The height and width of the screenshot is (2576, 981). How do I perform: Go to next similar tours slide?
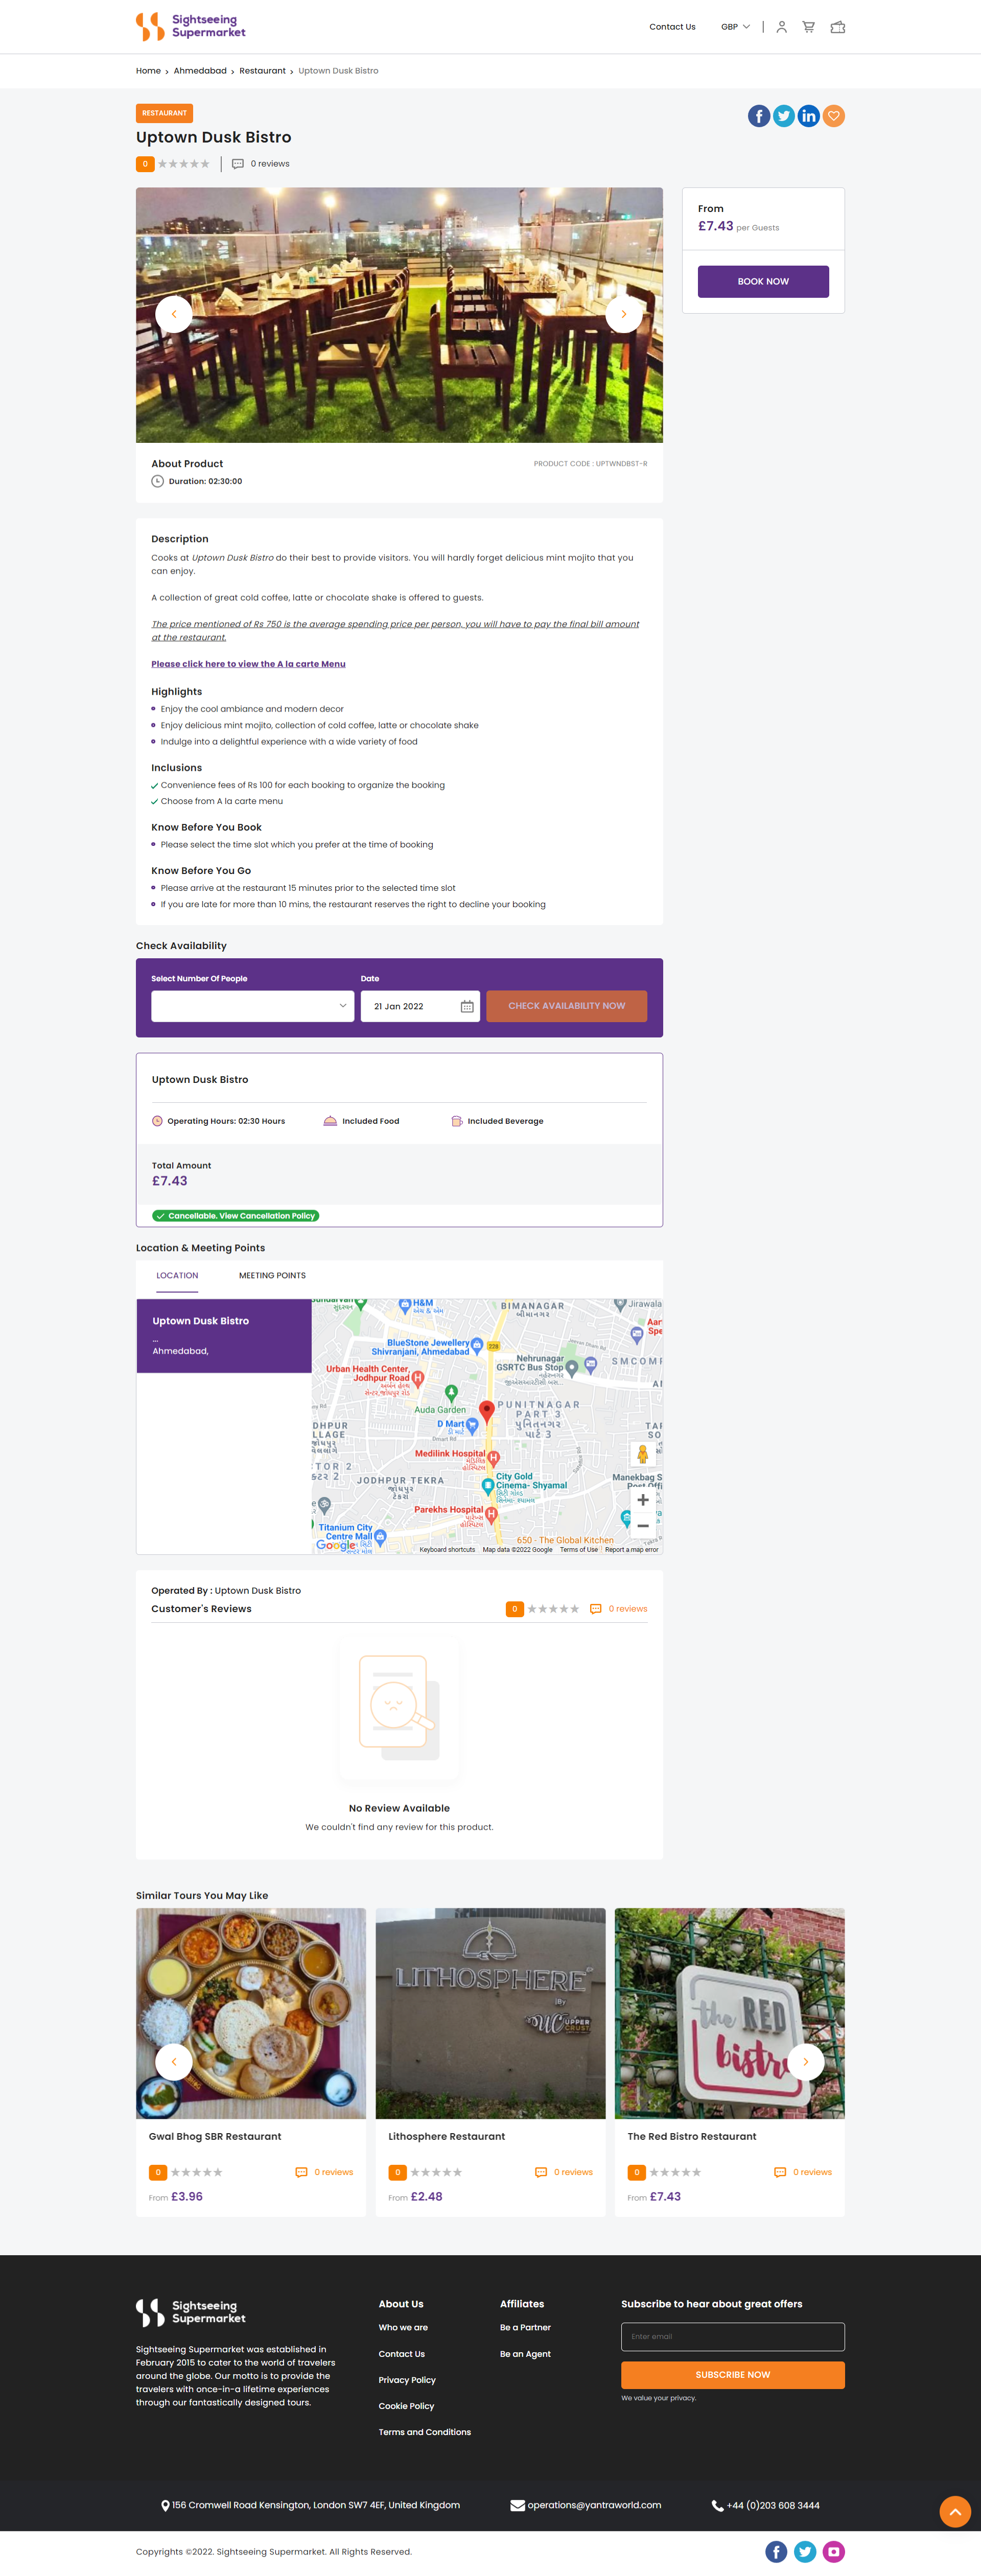click(806, 2061)
